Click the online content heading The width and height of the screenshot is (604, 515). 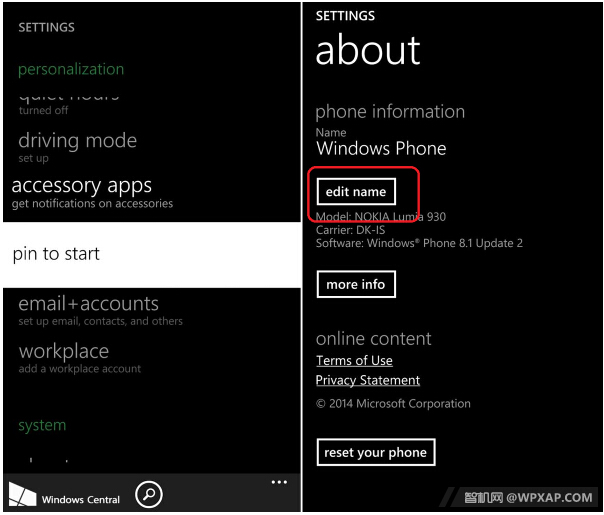click(373, 339)
